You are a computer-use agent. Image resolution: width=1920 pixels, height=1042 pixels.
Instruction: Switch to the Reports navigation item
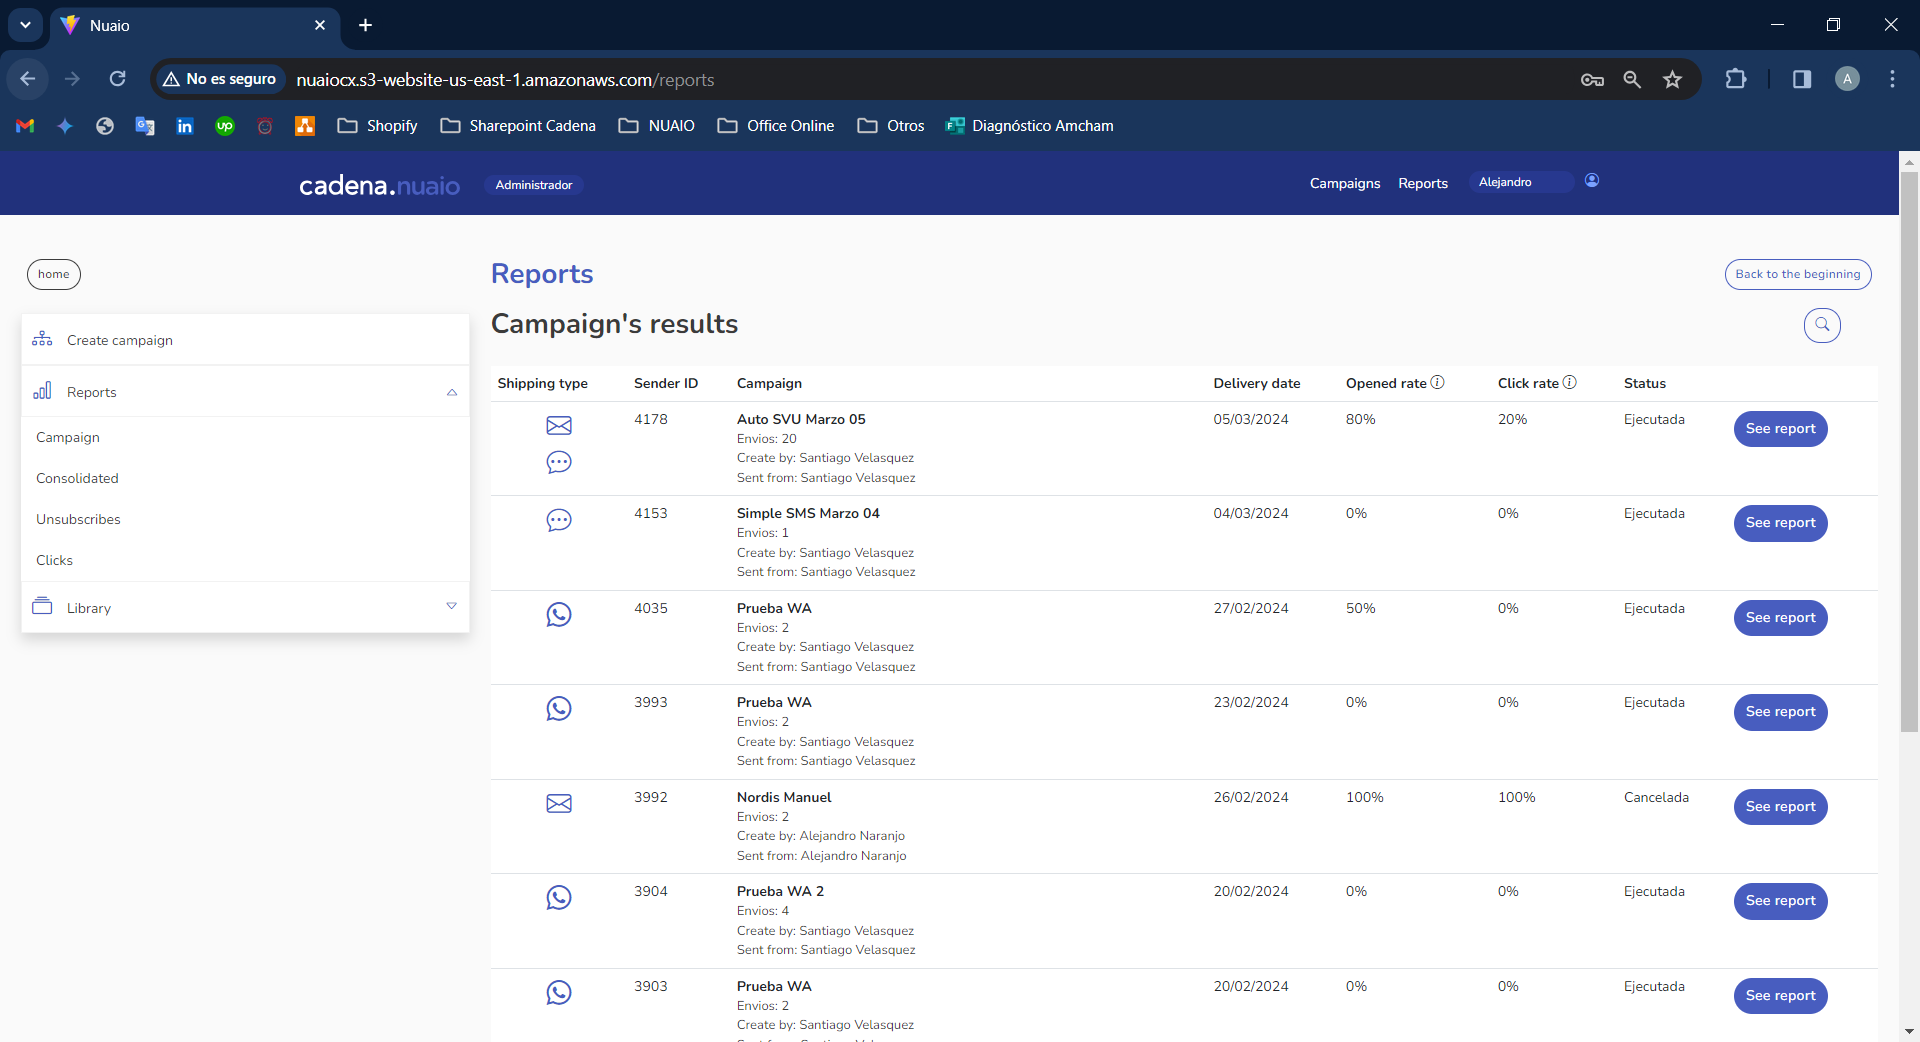(x=1422, y=183)
